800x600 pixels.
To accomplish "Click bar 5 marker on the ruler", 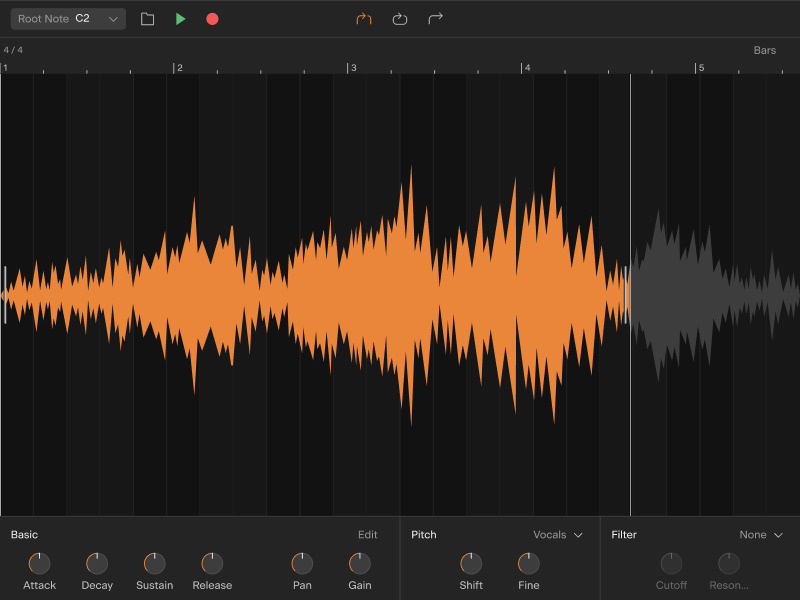I will tap(700, 68).
